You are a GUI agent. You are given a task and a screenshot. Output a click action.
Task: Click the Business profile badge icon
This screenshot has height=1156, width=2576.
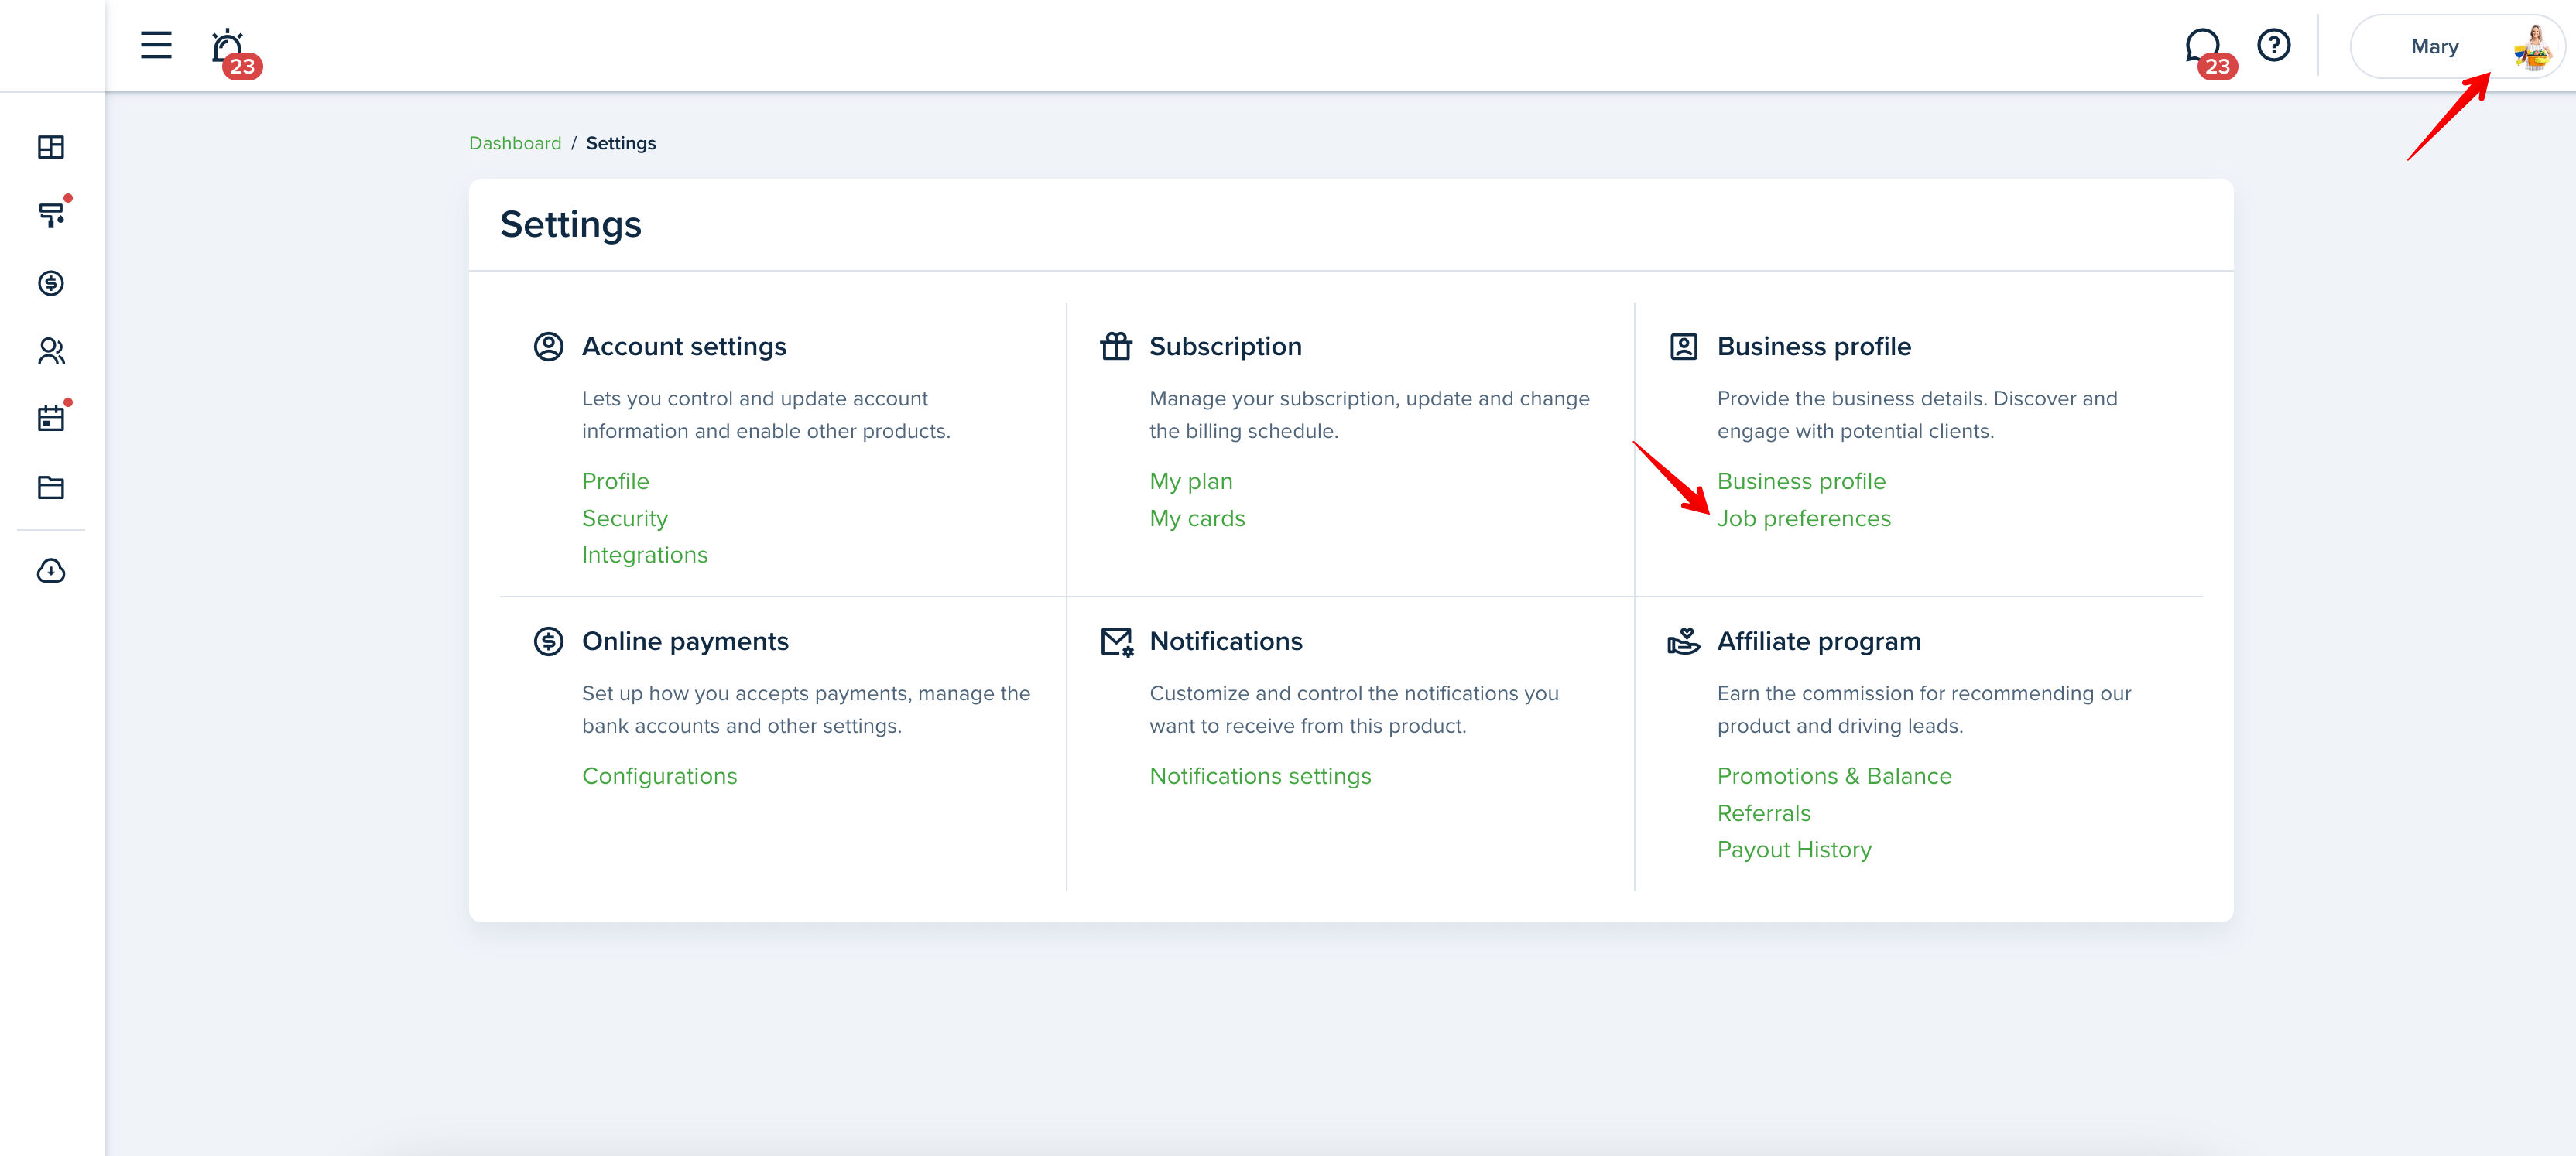(x=1684, y=346)
